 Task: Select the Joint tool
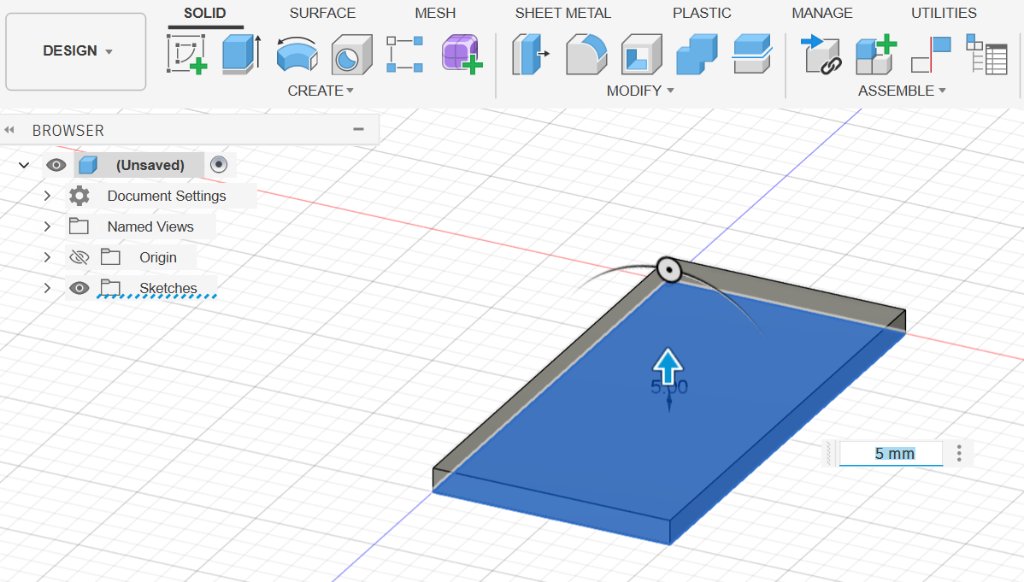pyautogui.click(x=931, y=54)
